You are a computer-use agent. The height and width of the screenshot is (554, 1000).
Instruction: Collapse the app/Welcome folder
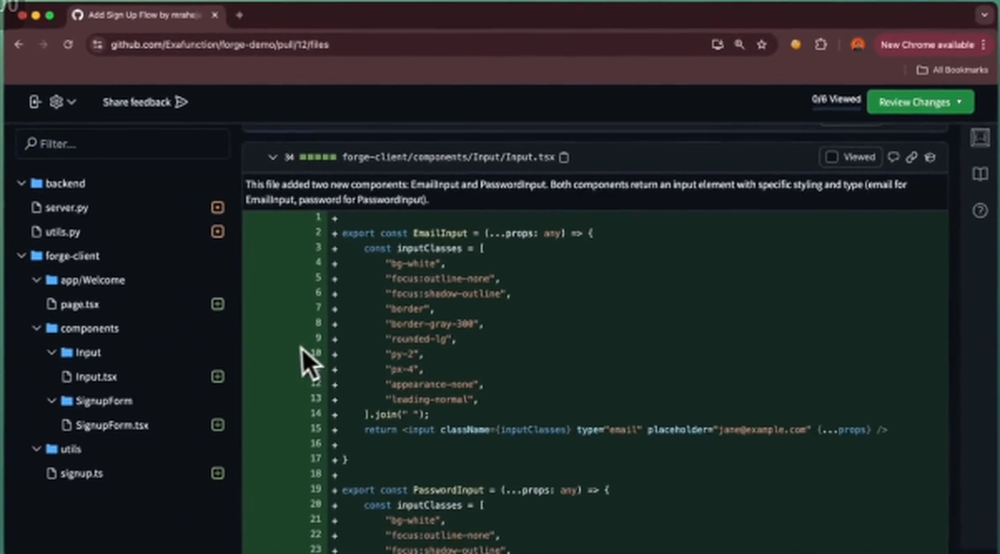point(36,280)
